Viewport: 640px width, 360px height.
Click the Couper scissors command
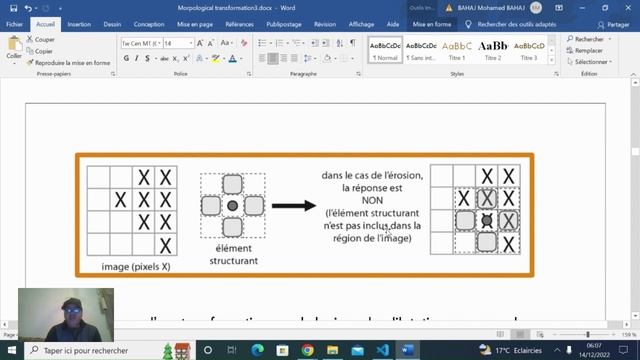pos(40,40)
